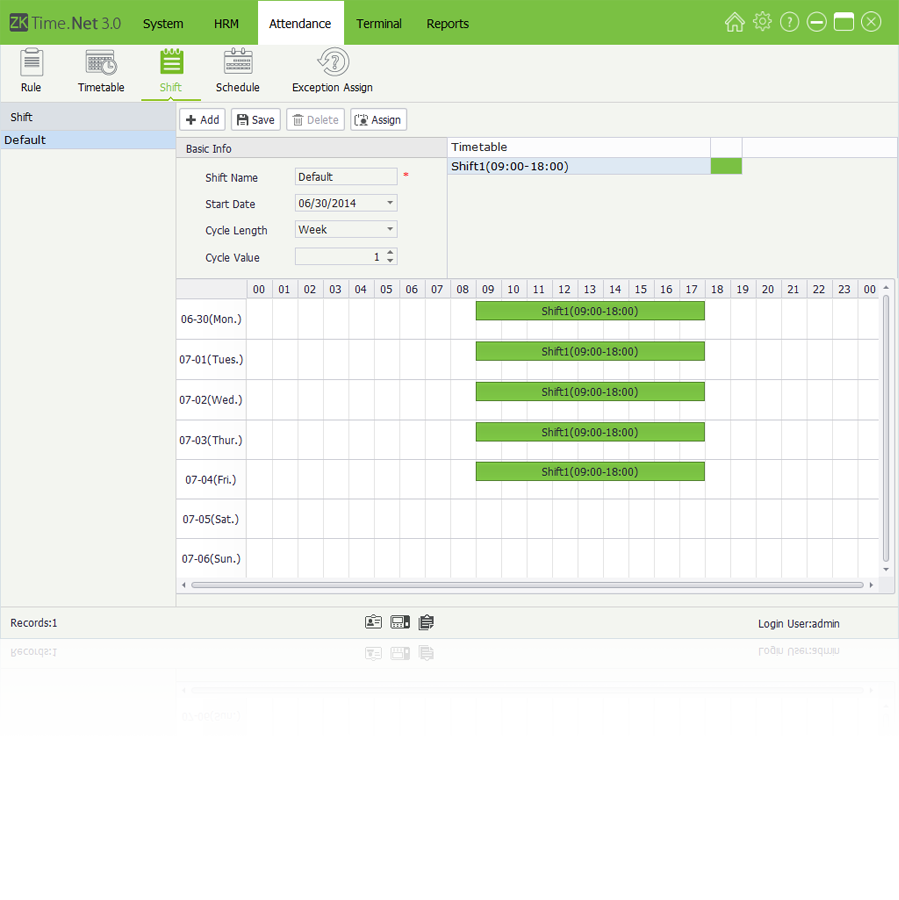
Task: Click the ID card icon in status bar
Action: click(x=373, y=622)
